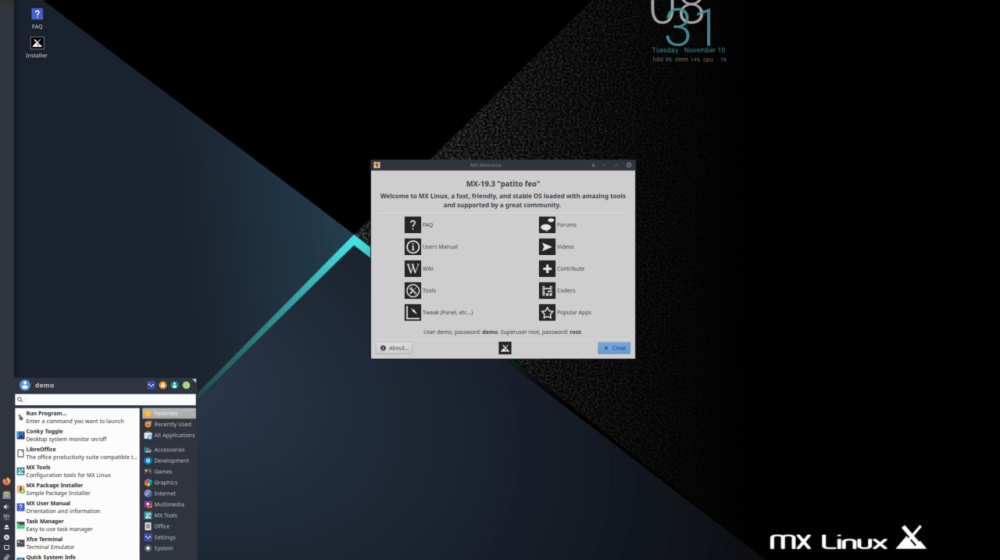Viewport: 1000px width, 560px height.
Task: Click the volume speaker icon in panel
Action: (6, 507)
